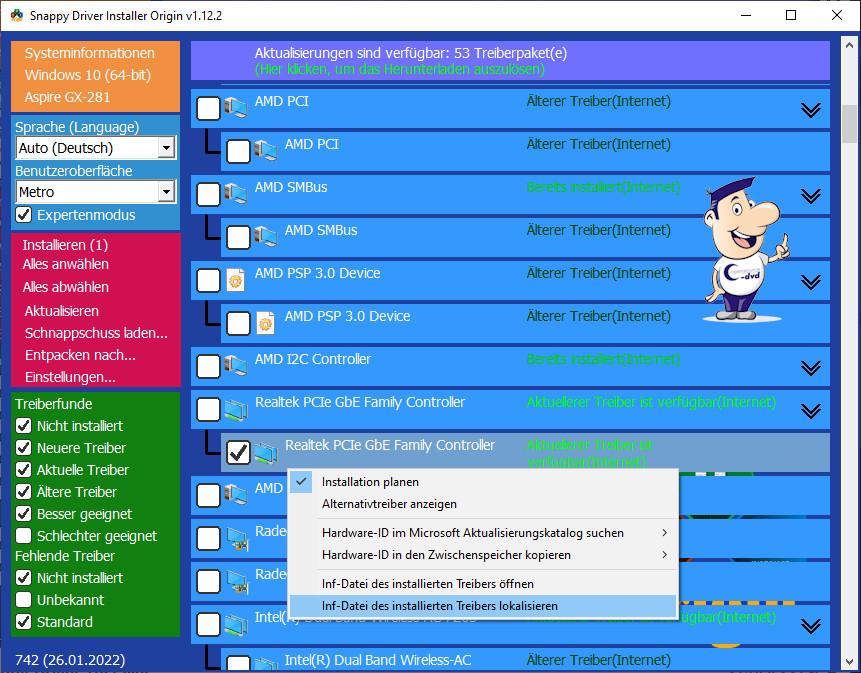Click the AMD PCI device icon
The image size is (861, 673).
pos(236,108)
